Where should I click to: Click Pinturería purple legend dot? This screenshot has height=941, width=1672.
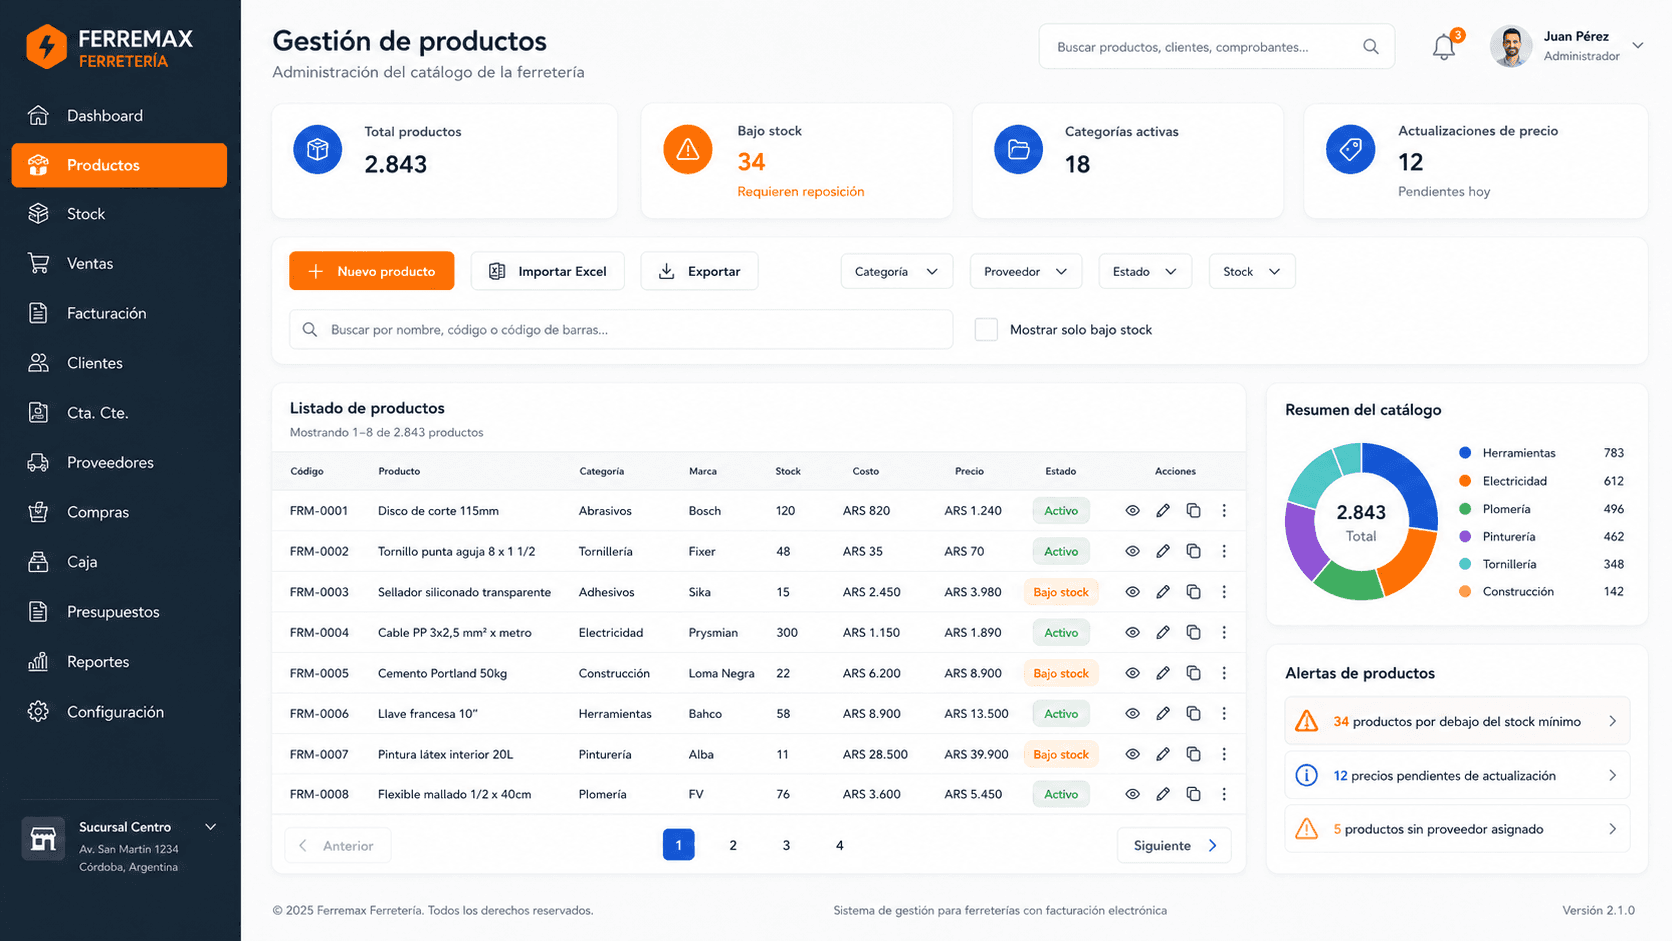(1465, 537)
